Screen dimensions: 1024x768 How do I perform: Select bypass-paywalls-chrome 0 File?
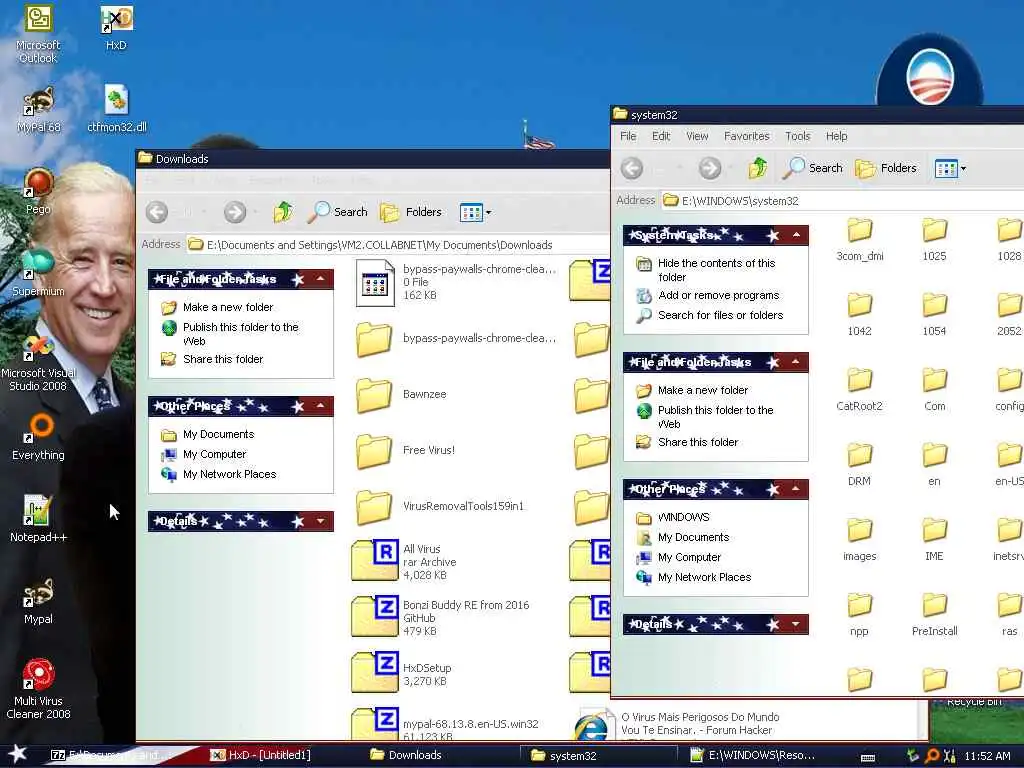click(x=456, y=282)
